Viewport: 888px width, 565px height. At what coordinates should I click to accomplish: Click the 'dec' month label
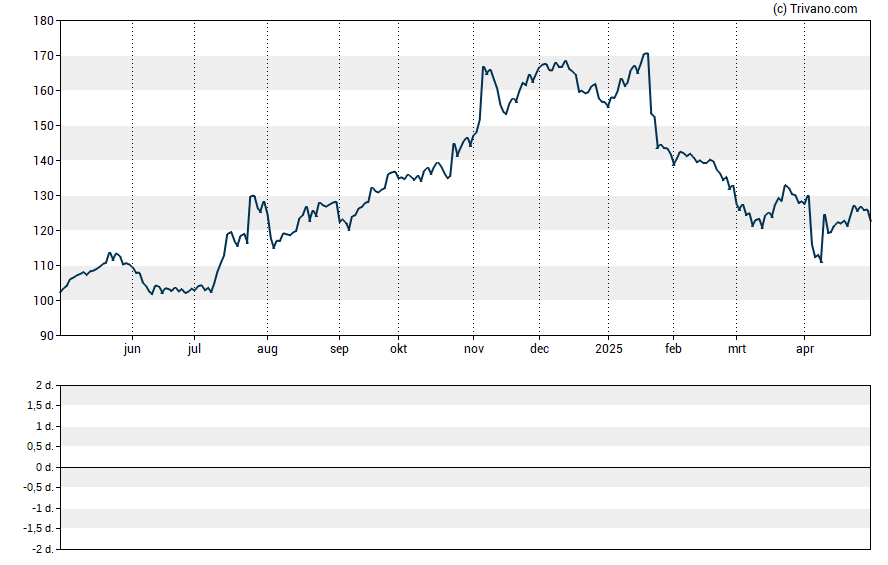(539, 349)
